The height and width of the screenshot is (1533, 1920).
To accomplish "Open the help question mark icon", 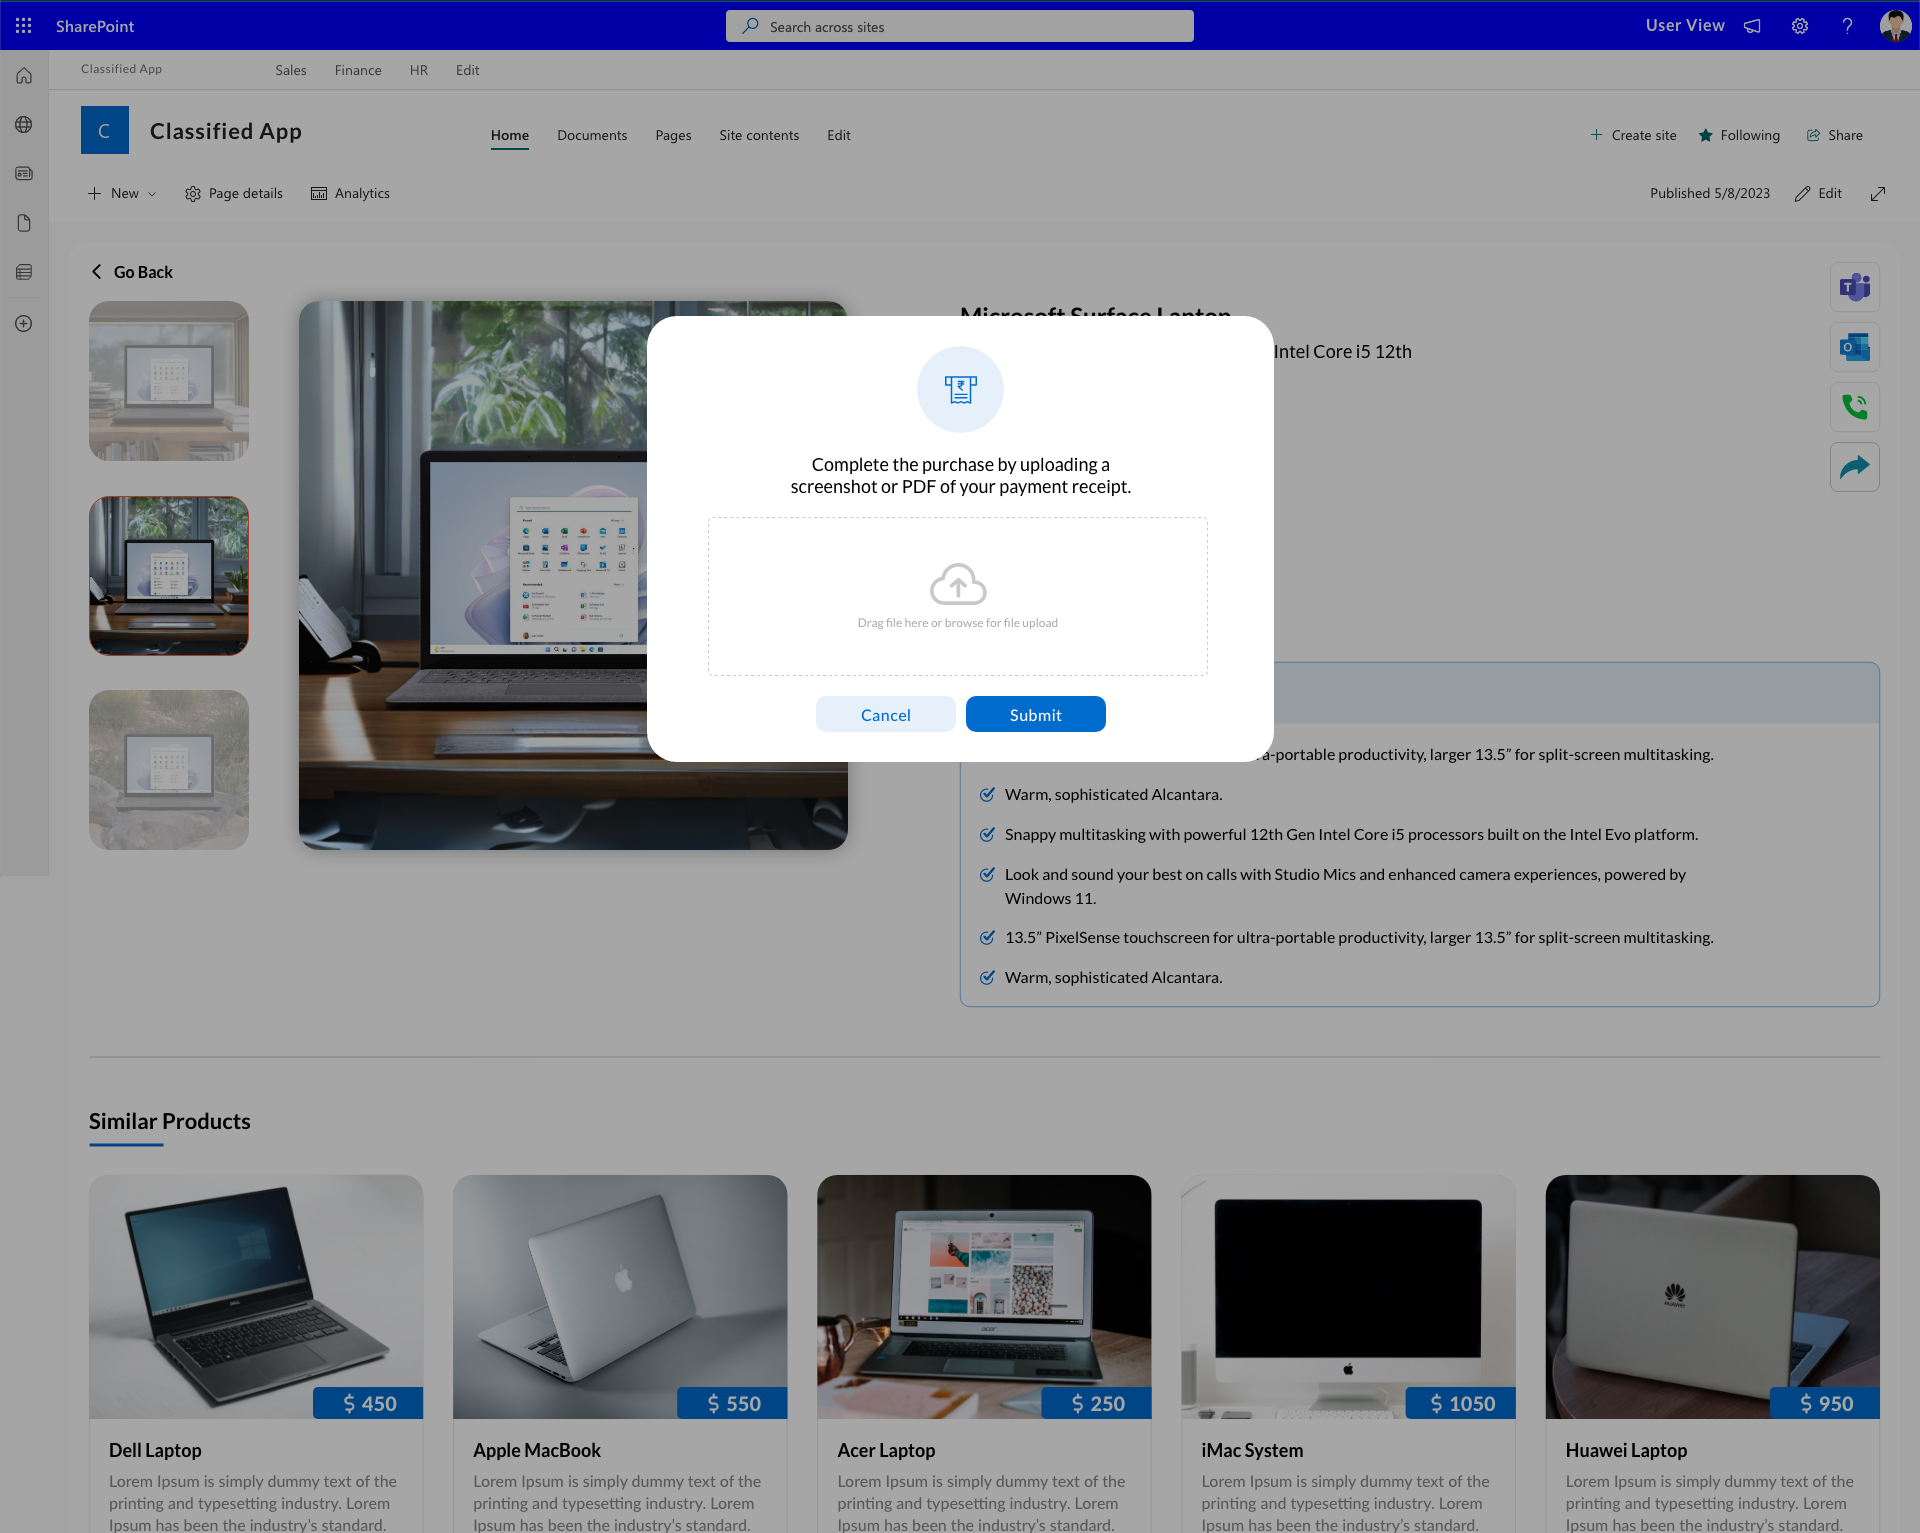I will pyautogui.click(x=1847, y=26).
